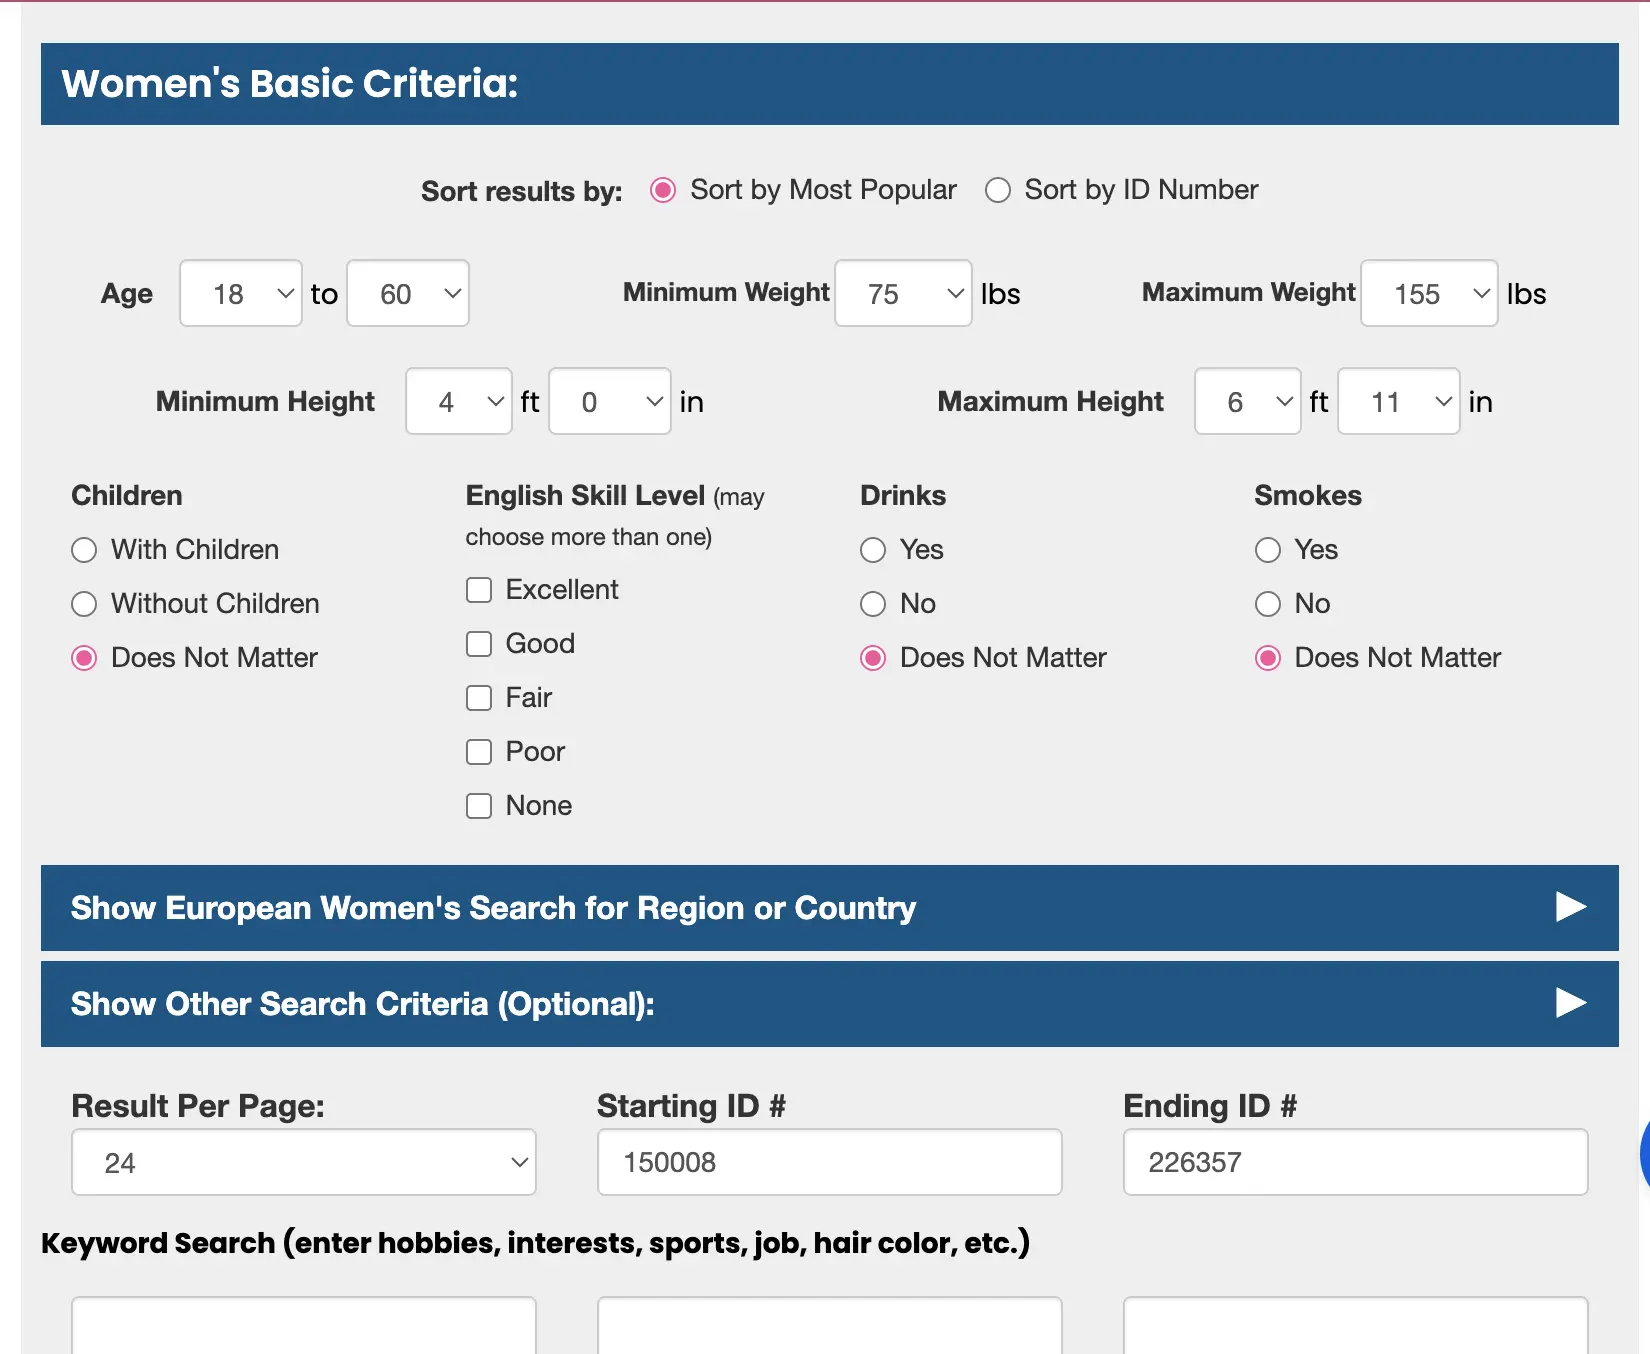Select Sort by ID Number option
Viewport: 1650px width, 1354px height.
tap(998, 190)
